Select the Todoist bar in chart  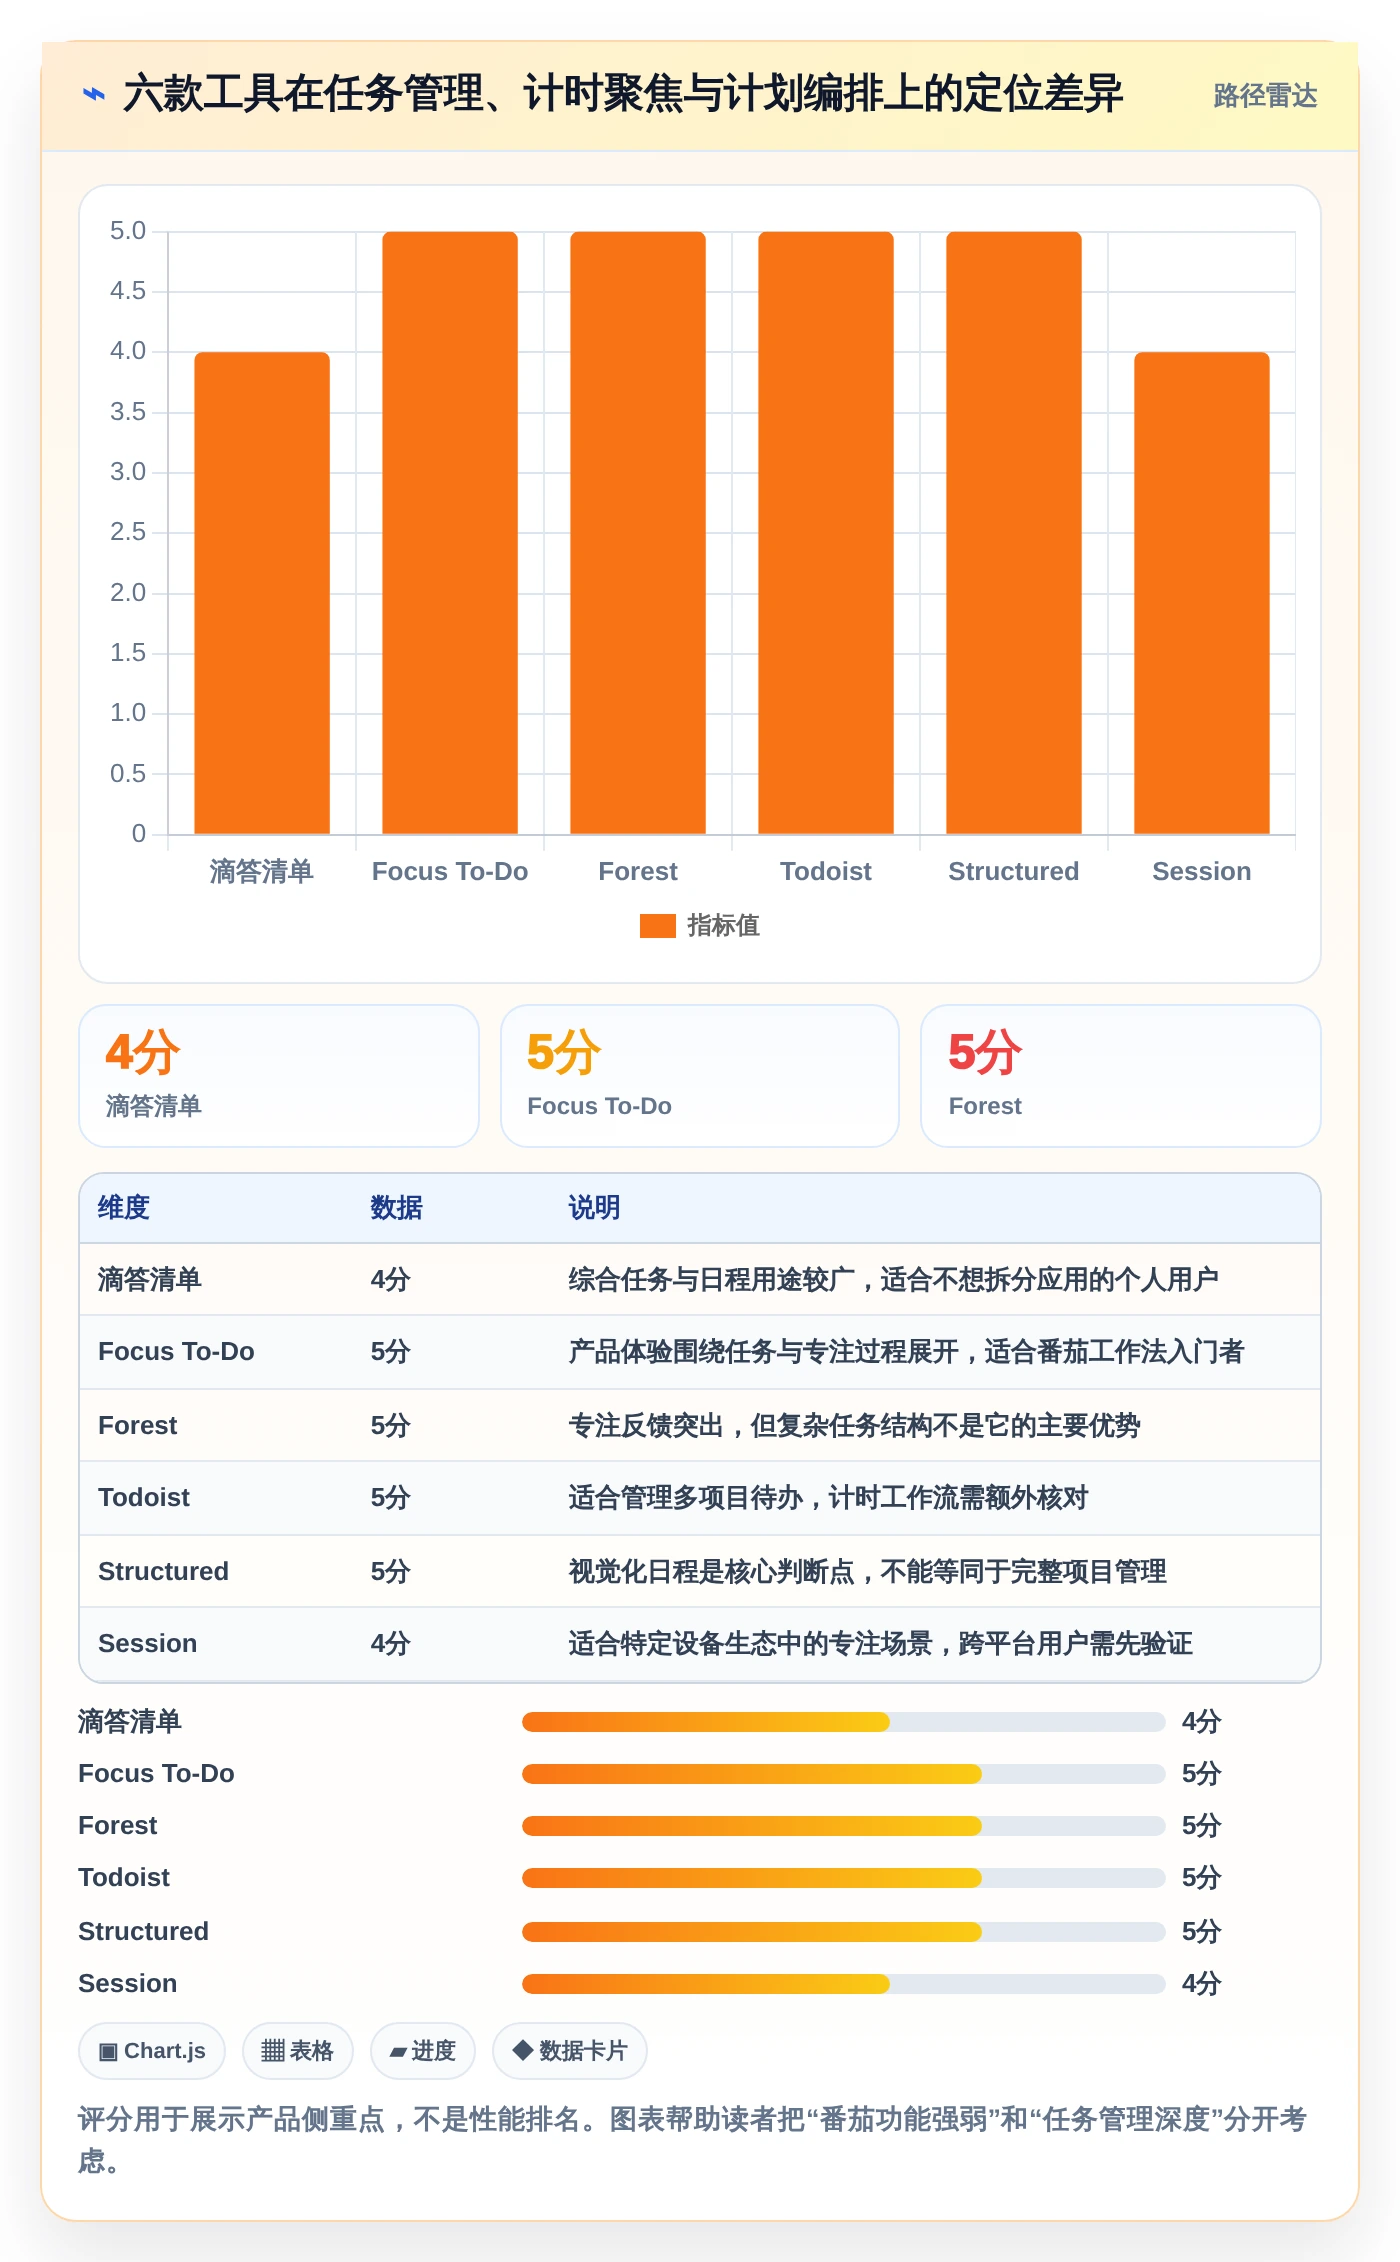826,532
